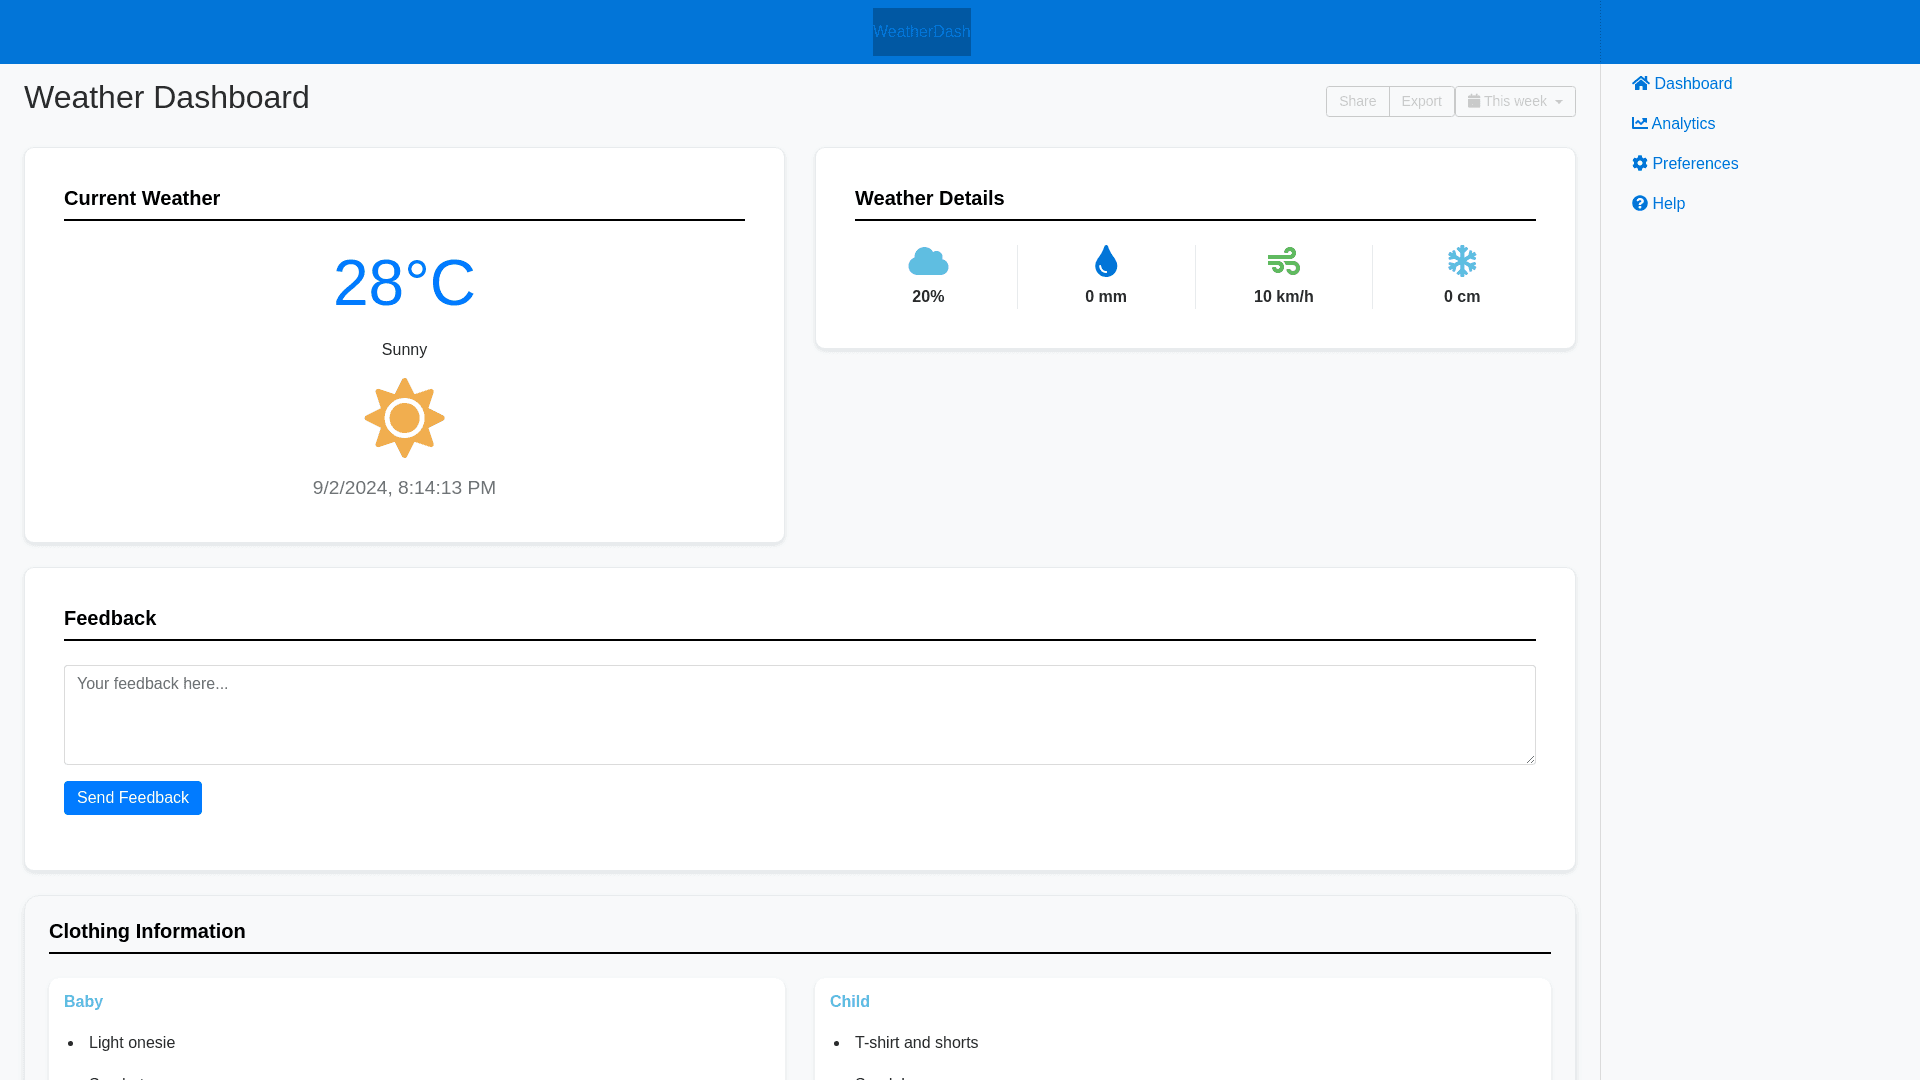Open the Analytics sidebar item
This screenshot has height=1080, width=1920.
[x=1683, y=124]
